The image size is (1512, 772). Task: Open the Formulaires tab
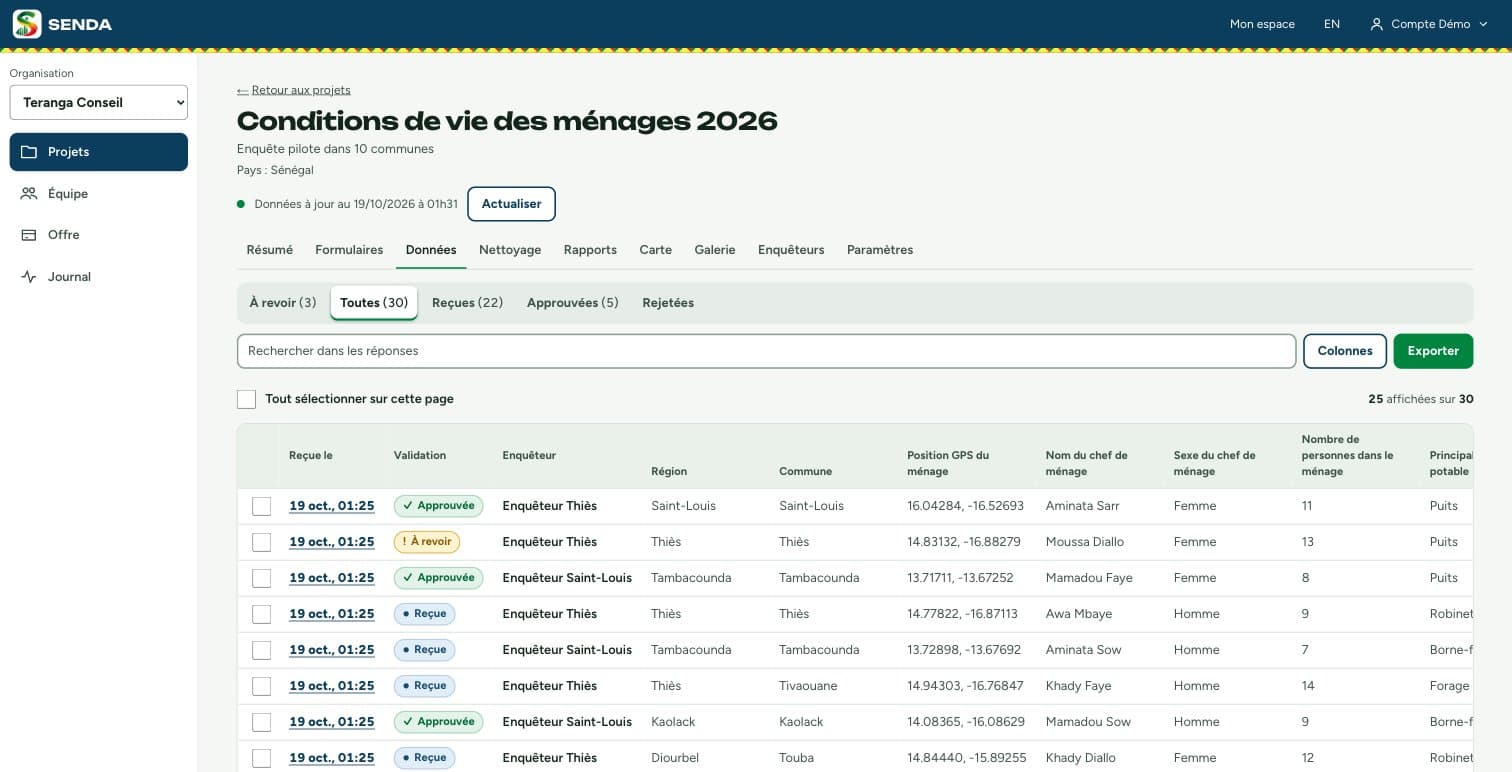pyautogui.click(x=349, y=250)
